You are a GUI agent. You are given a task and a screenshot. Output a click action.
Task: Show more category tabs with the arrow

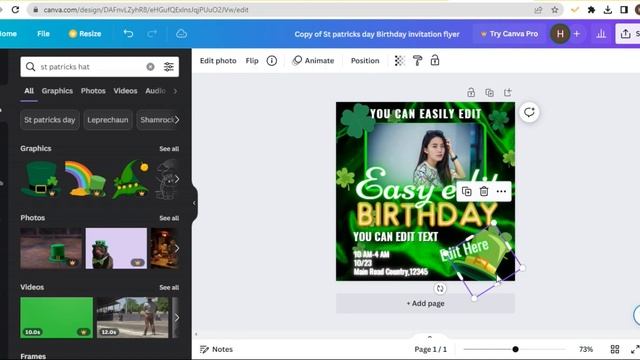click(176, 91)
